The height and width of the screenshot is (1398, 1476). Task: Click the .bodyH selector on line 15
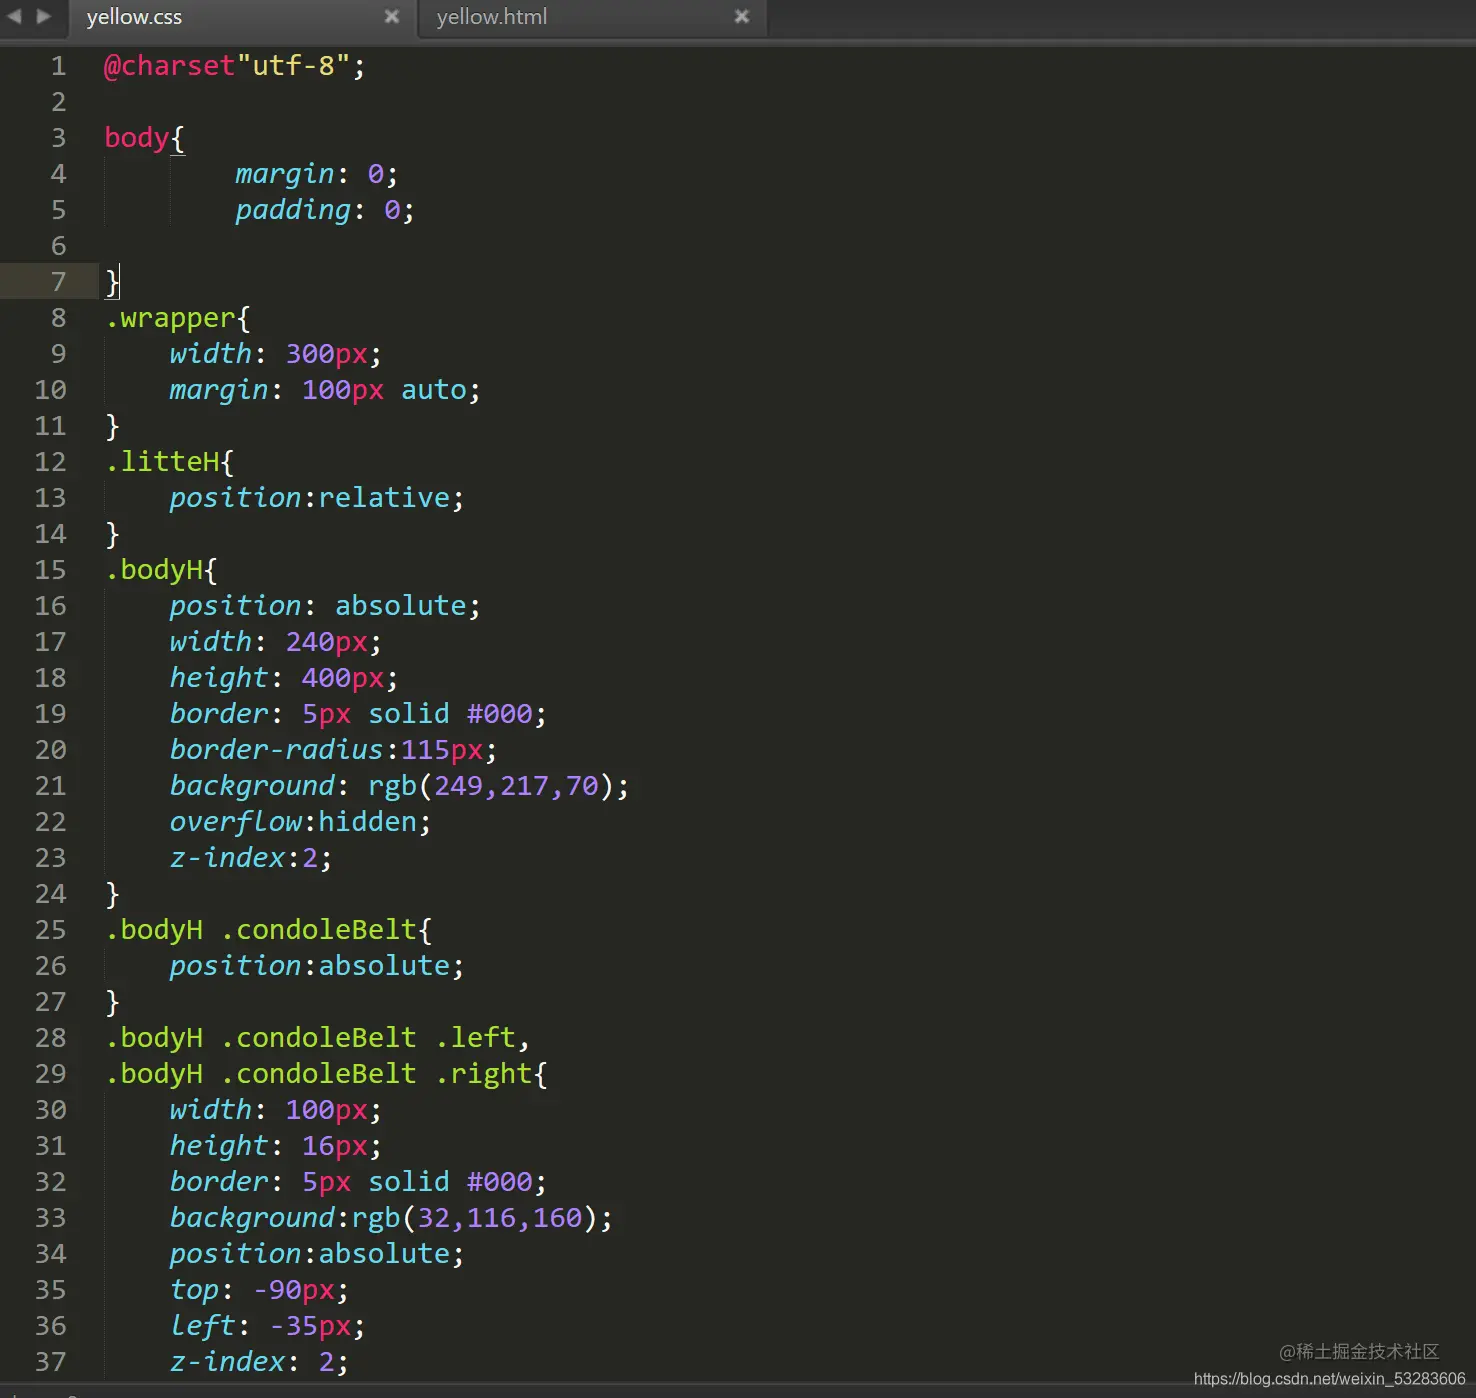154,571
